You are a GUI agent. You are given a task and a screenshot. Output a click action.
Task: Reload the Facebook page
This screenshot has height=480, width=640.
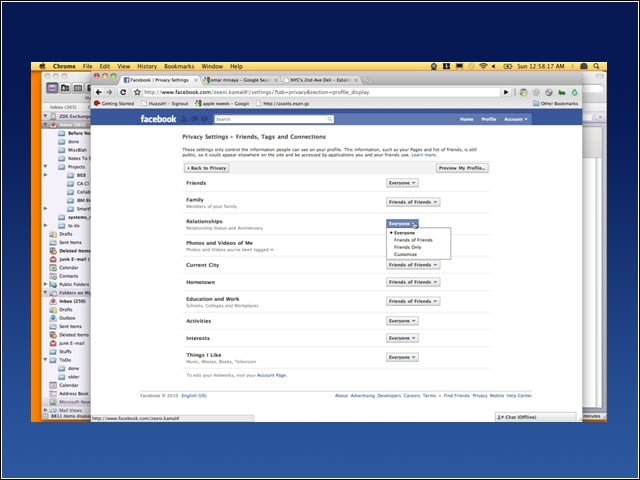click(123, 92)
